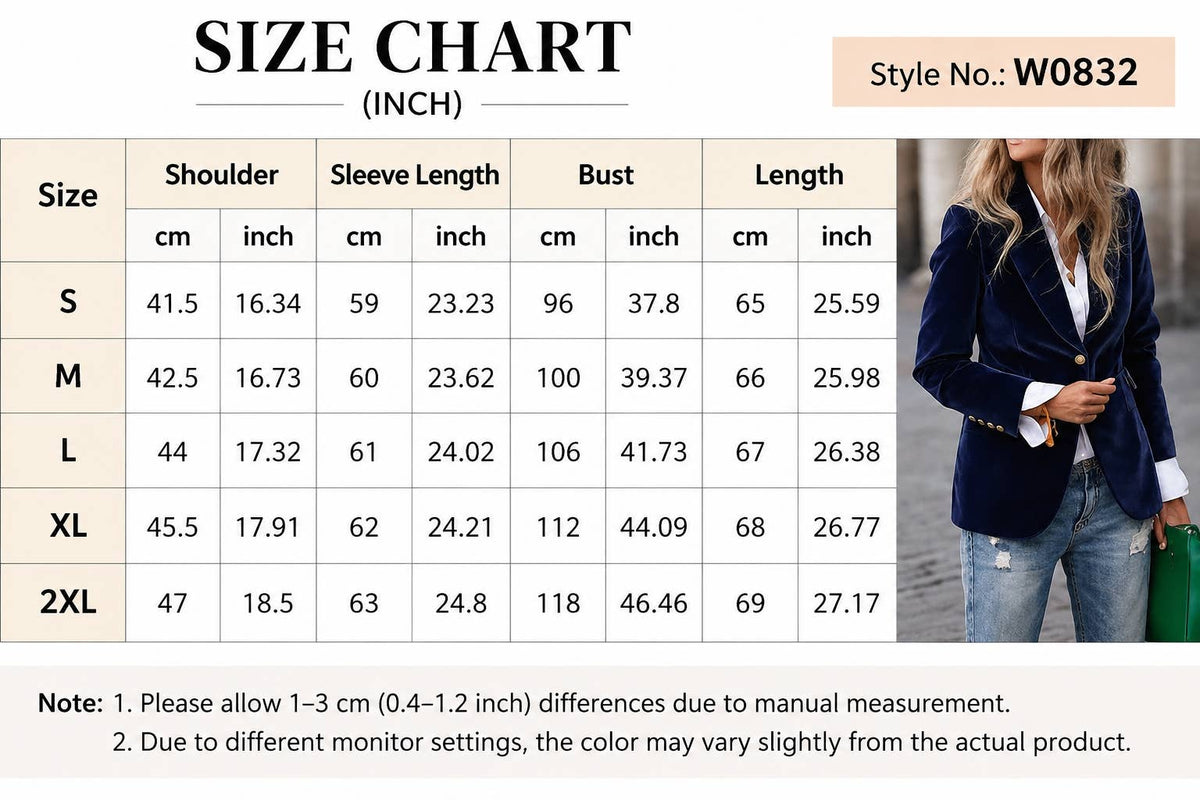The width and height of the screenshot is (1200, 800).
Task: Select the XL size row label
Action: pyautogui.click(x=67, y=526)
